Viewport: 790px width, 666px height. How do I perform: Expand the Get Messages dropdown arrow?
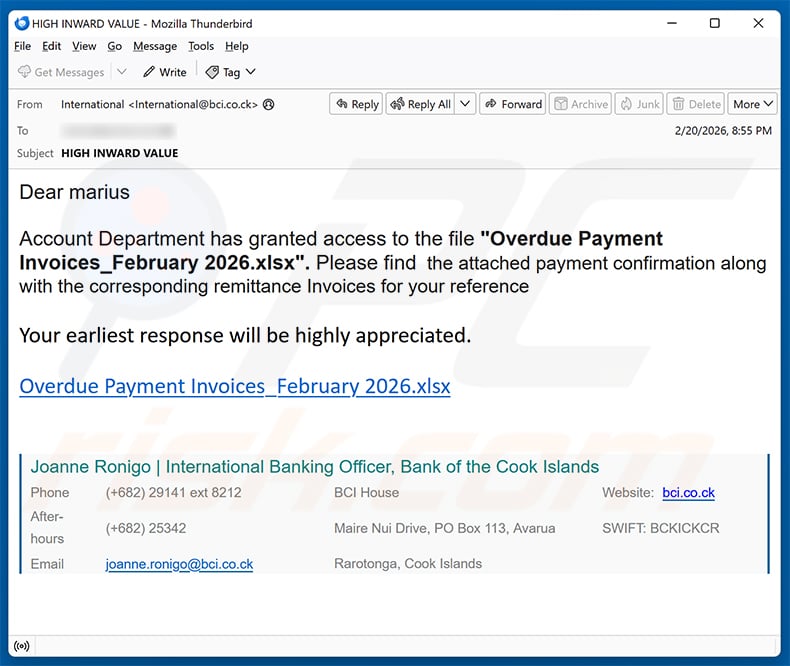point(121,72)
